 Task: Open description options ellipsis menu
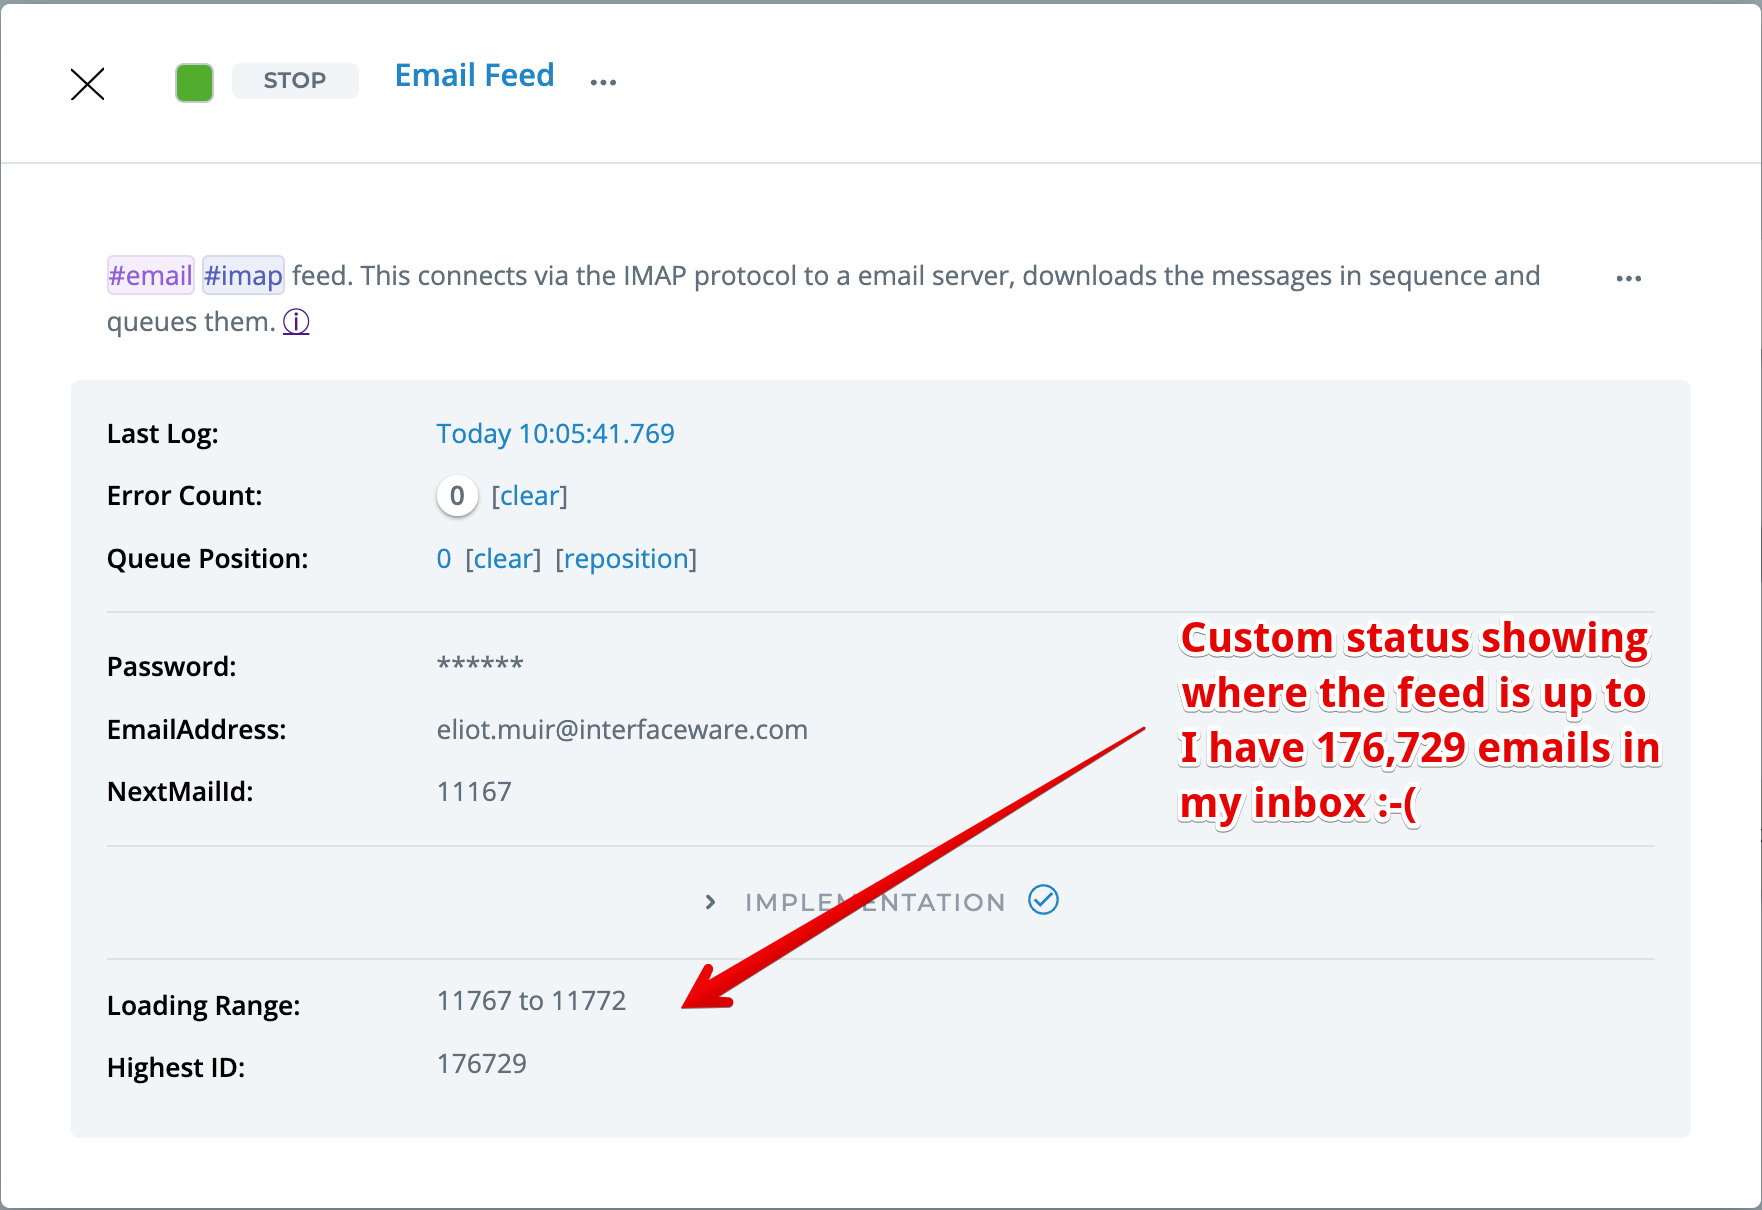[x=1628, y=279]
